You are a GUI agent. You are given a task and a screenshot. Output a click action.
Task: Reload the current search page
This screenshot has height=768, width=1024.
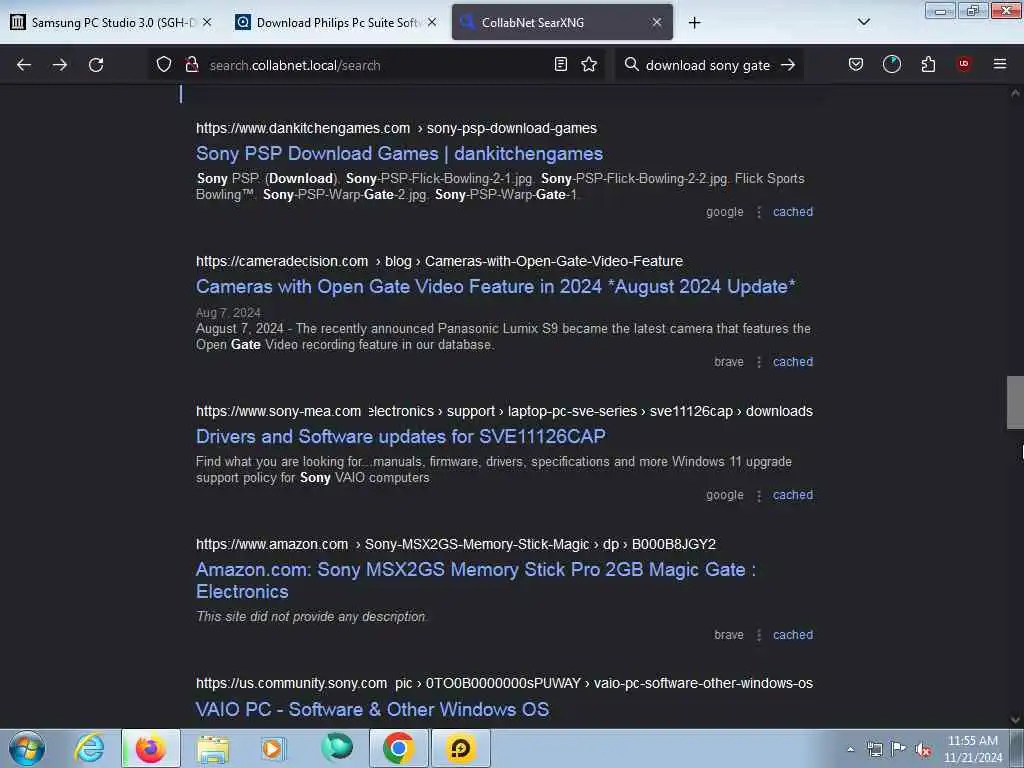pos(96,65)
